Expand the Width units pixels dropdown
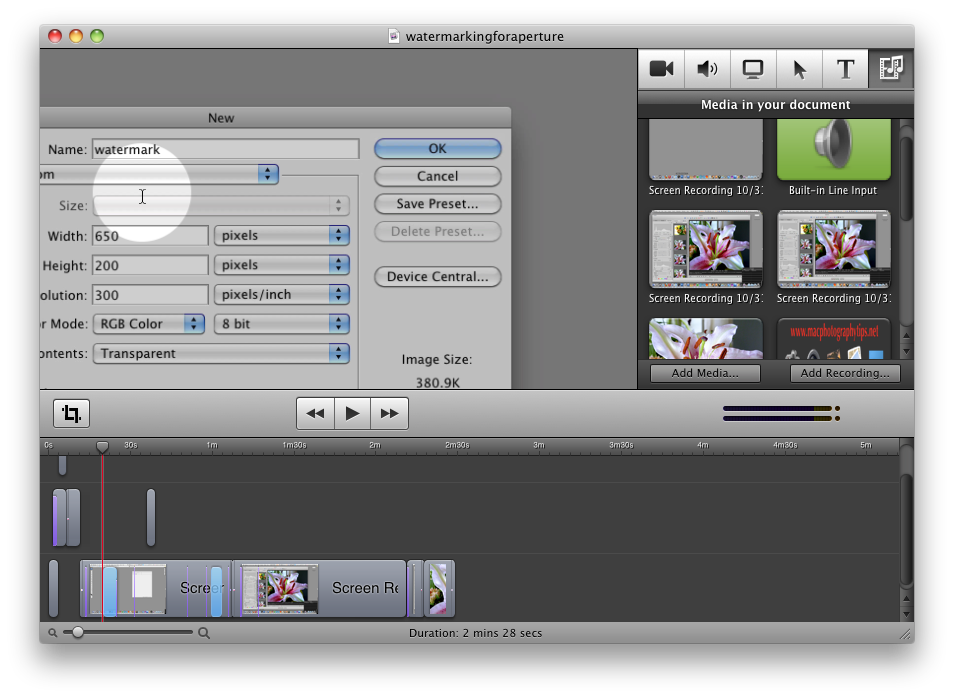Image resolution: width=954 pixels, height=698 pixels. pos(281,236)
